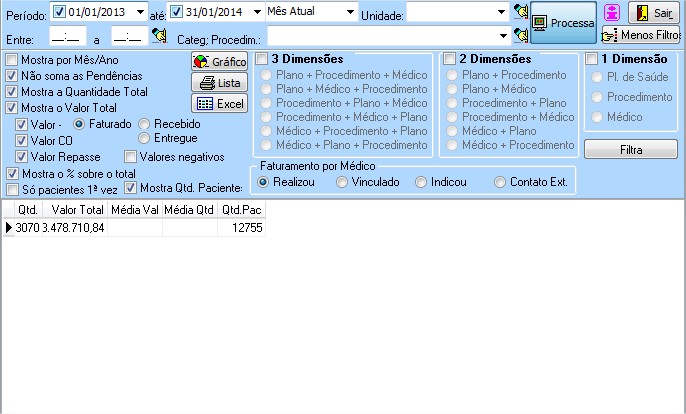Viewport: 686px width, 414px height.
Task: Open the Mês Atual period dropdown
Action: point(349,12)
